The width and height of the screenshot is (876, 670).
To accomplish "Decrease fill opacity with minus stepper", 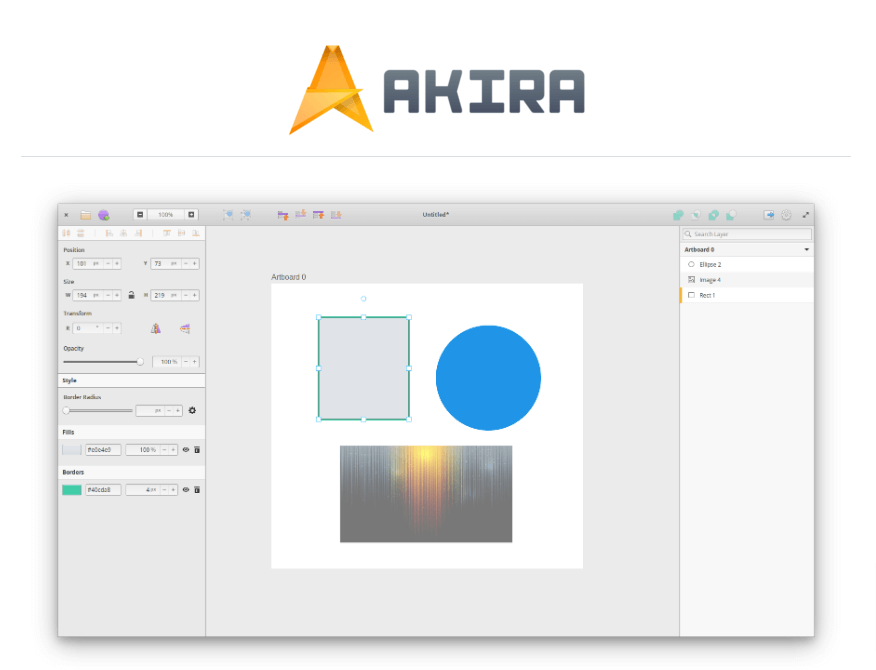I will [164, 449].
